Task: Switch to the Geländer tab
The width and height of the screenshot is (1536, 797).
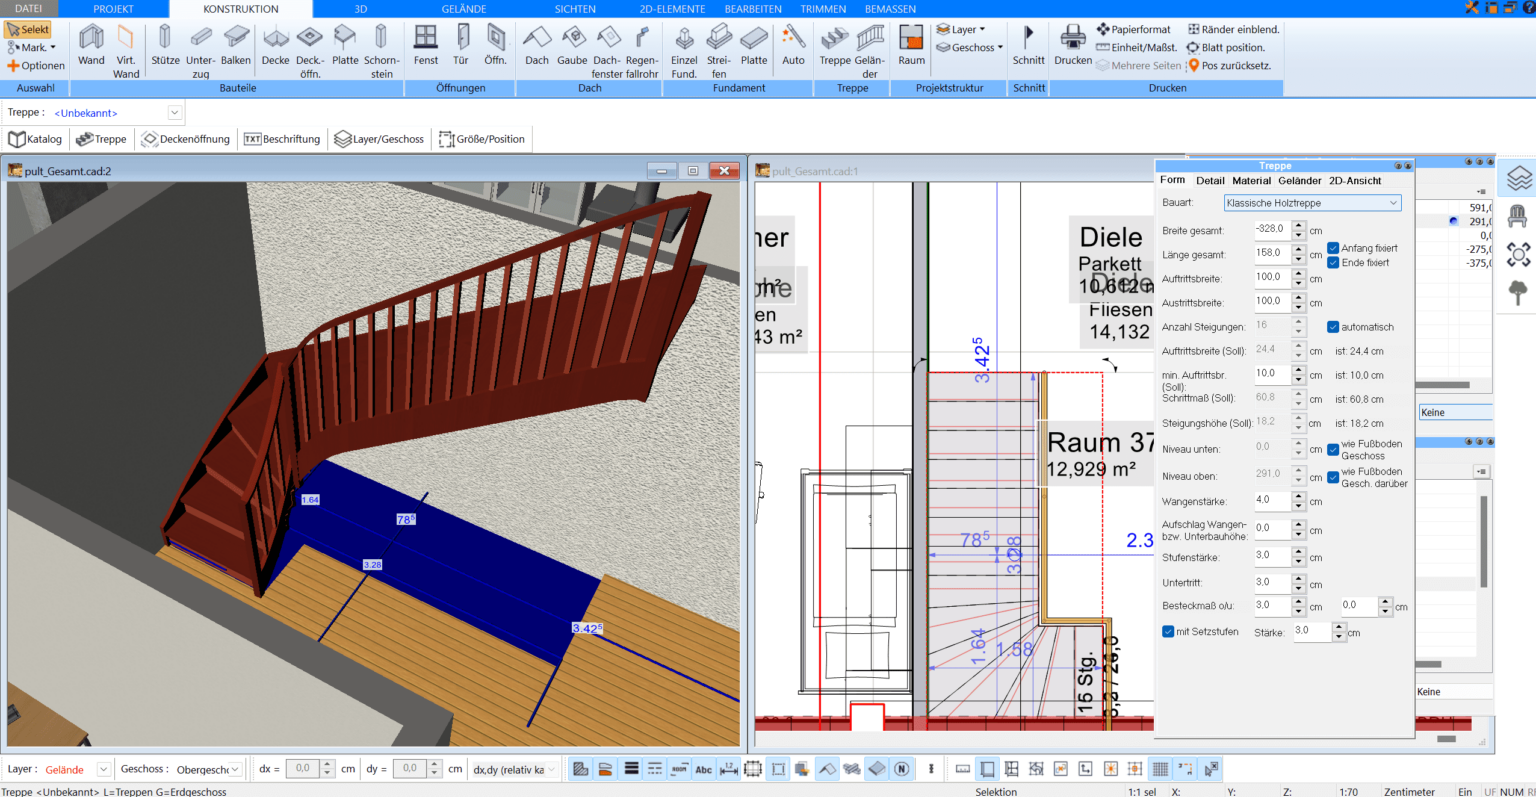Action: pos(1299,181)
